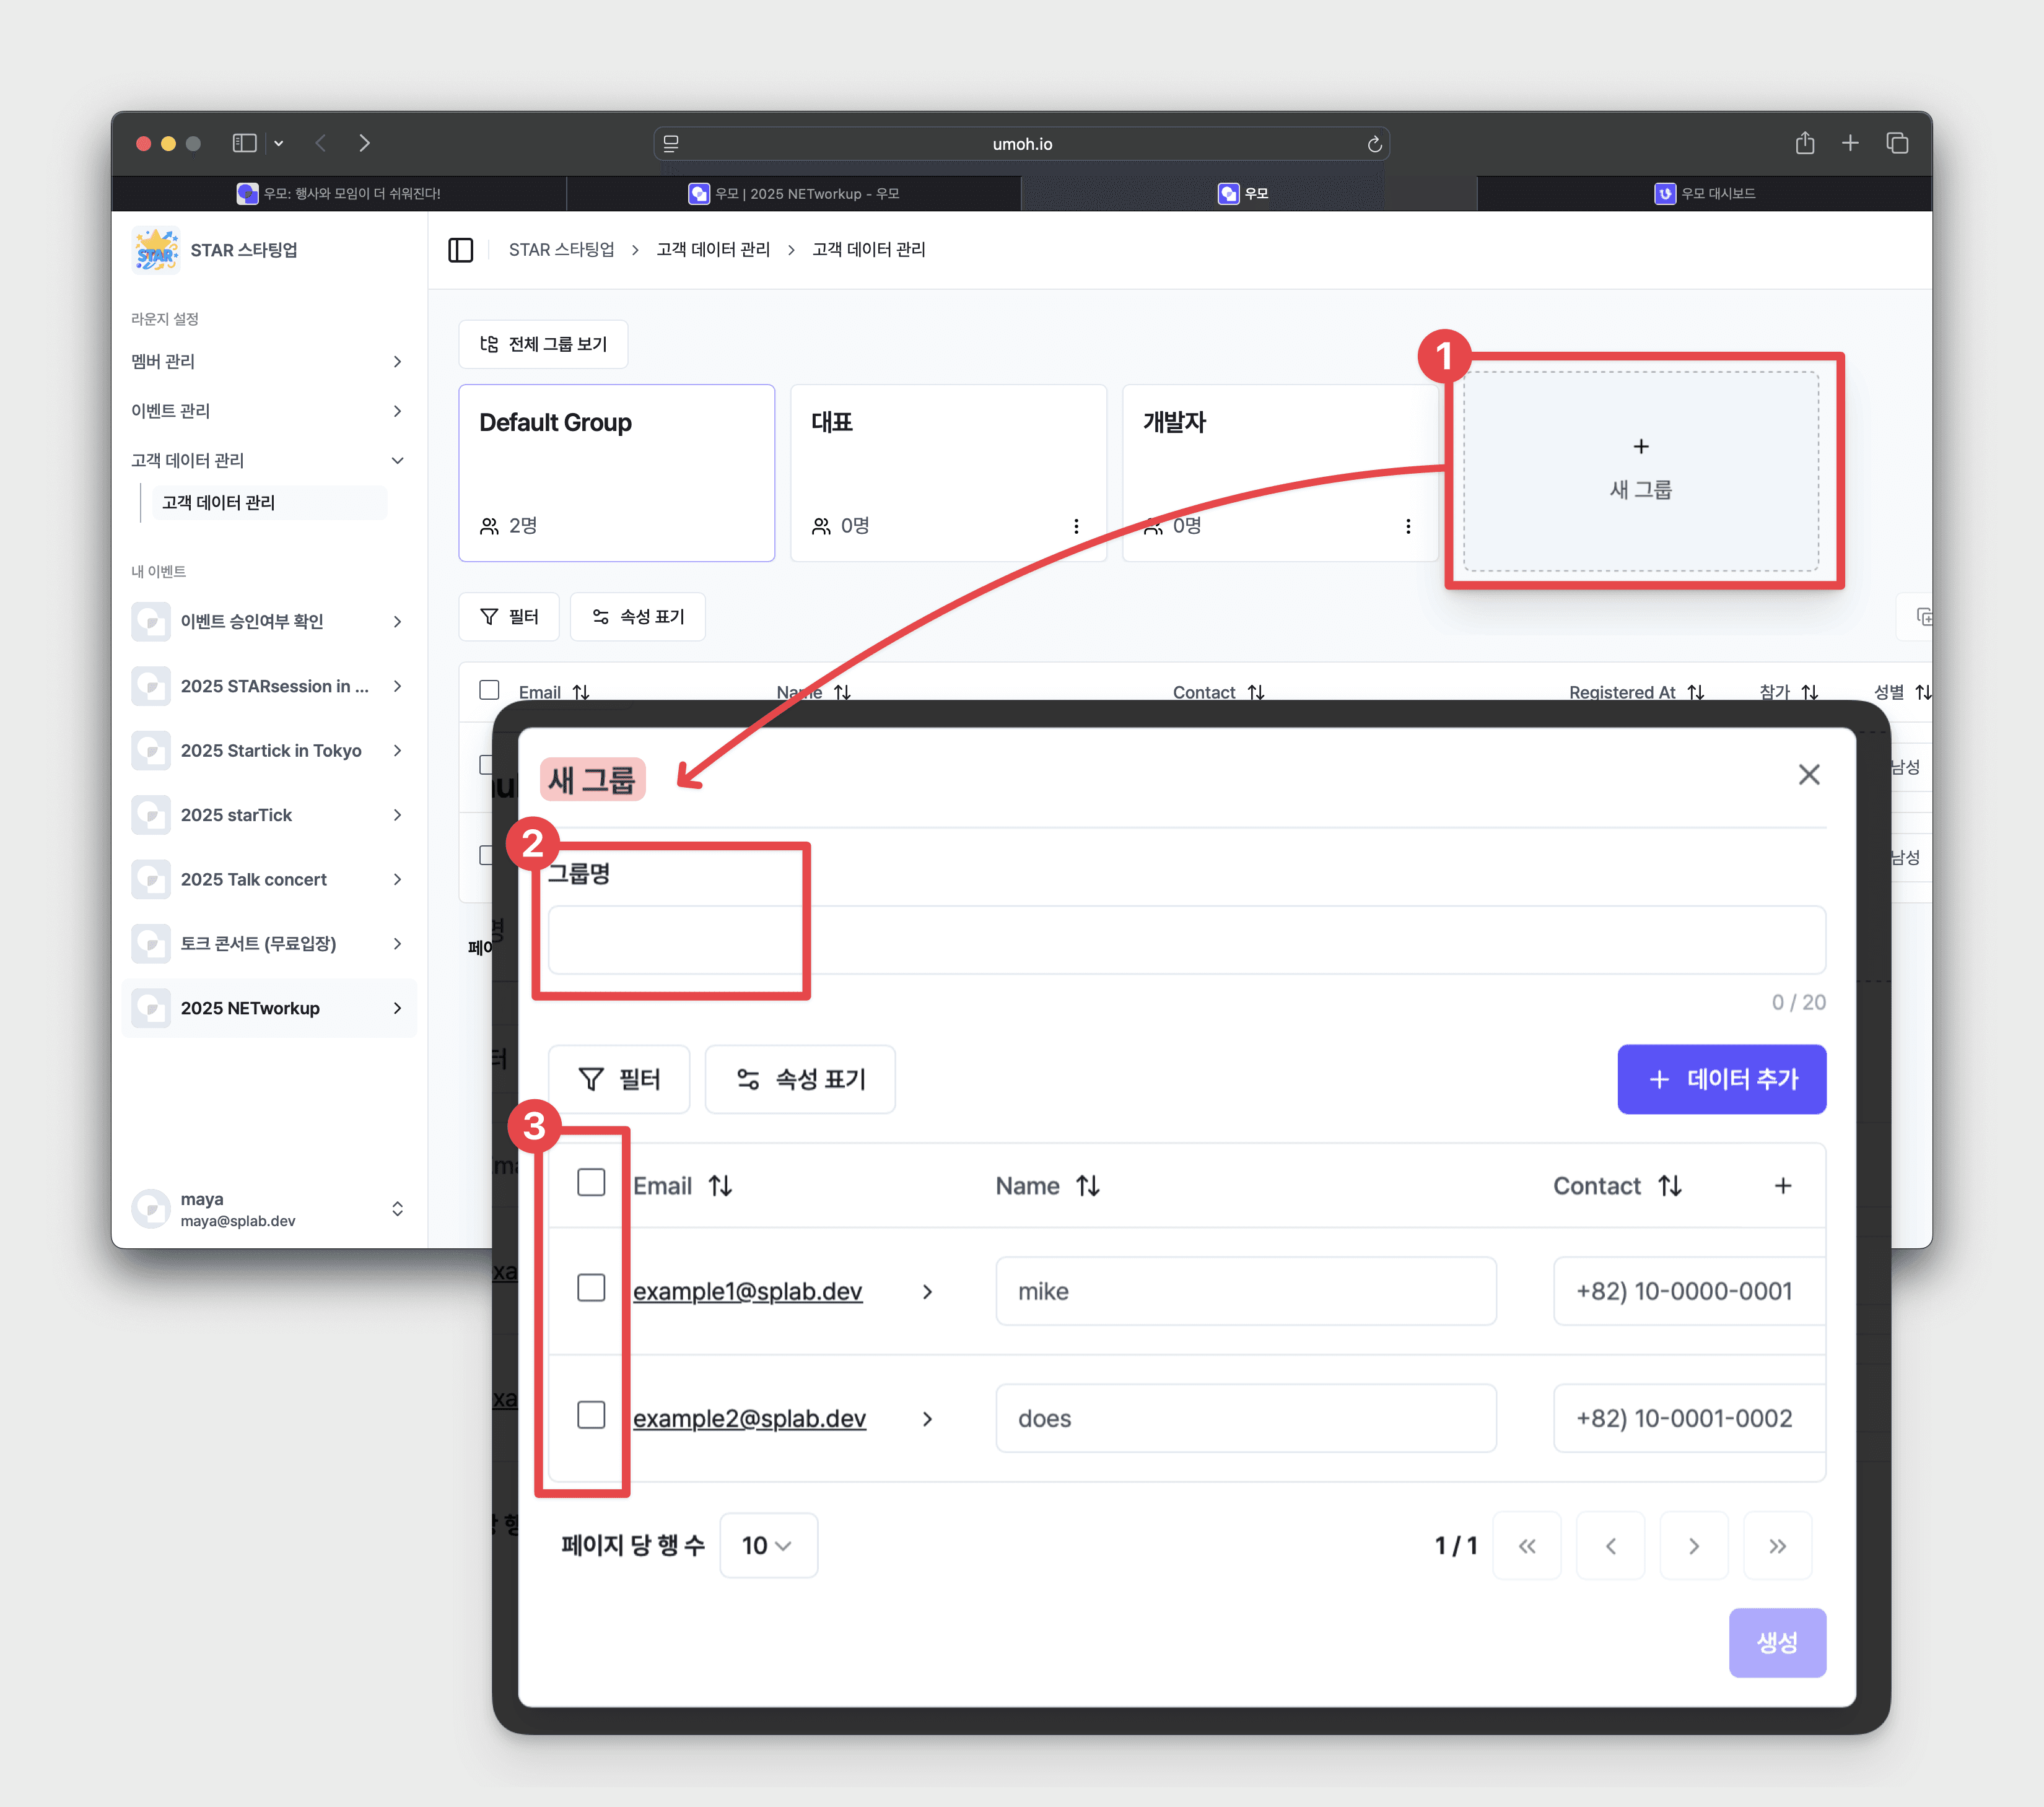Image resolution: width=2044 pixels, height=1807 pixels.
Task: Click the browser reload page icon
Action: click(x=1374, y=144)
